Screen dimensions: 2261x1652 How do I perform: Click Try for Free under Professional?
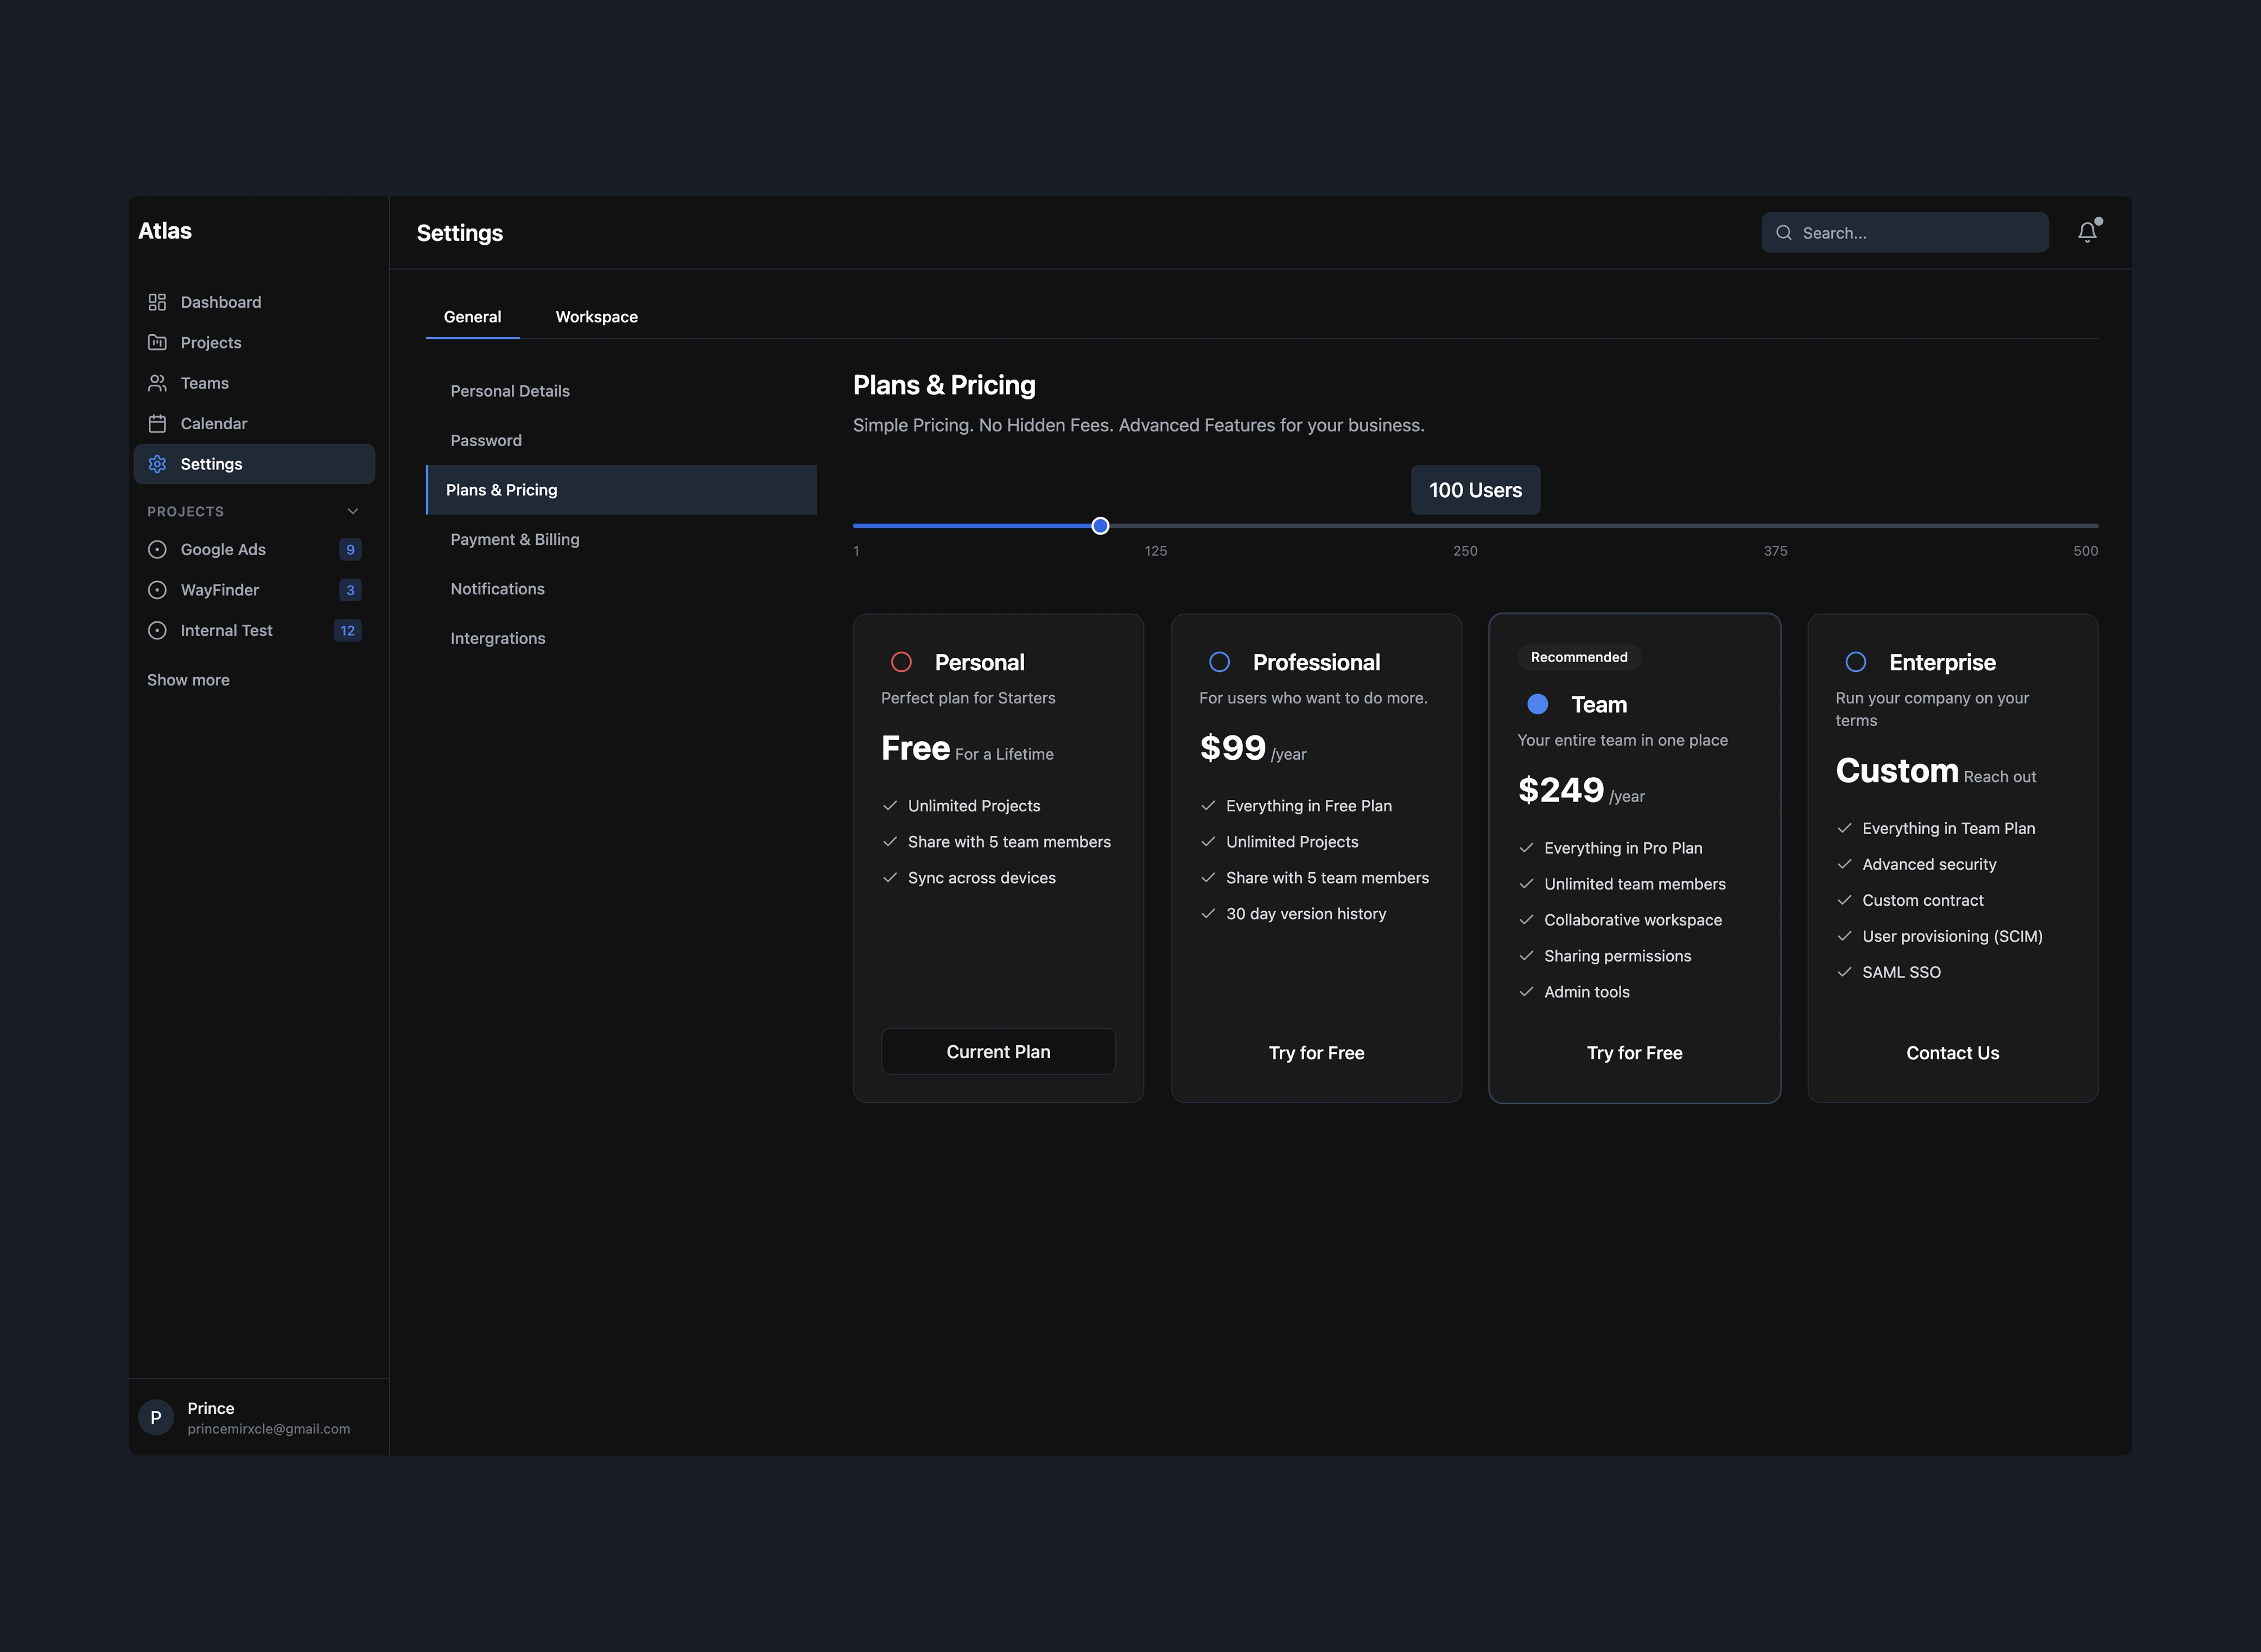click(1315, 1052)
